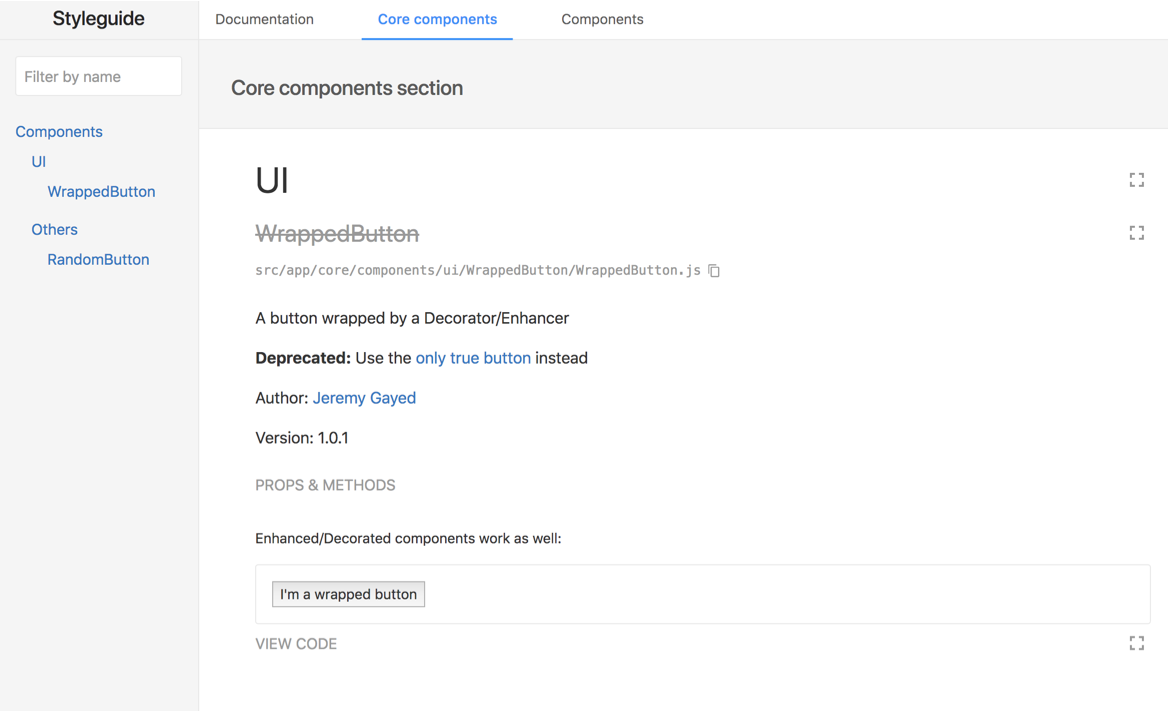1168x711 pixels.
Task: Open the wrapped button example in isolation
Action: (x=1136, y=643)
